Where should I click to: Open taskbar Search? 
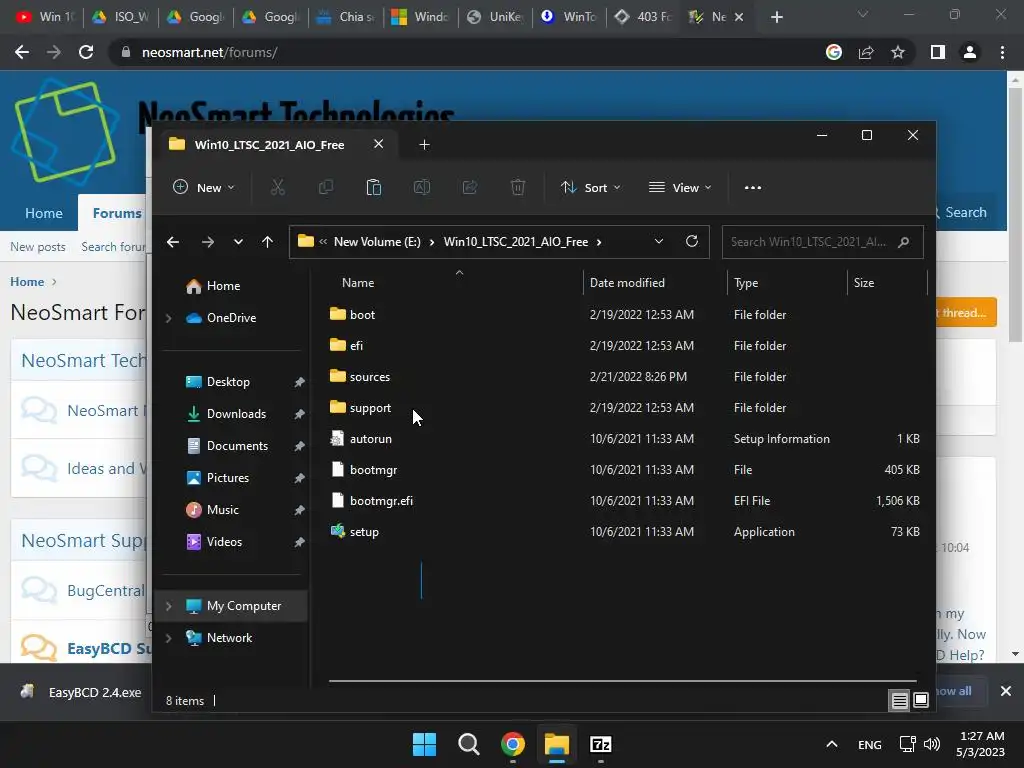pyautogui.click(x=469, y=744)
